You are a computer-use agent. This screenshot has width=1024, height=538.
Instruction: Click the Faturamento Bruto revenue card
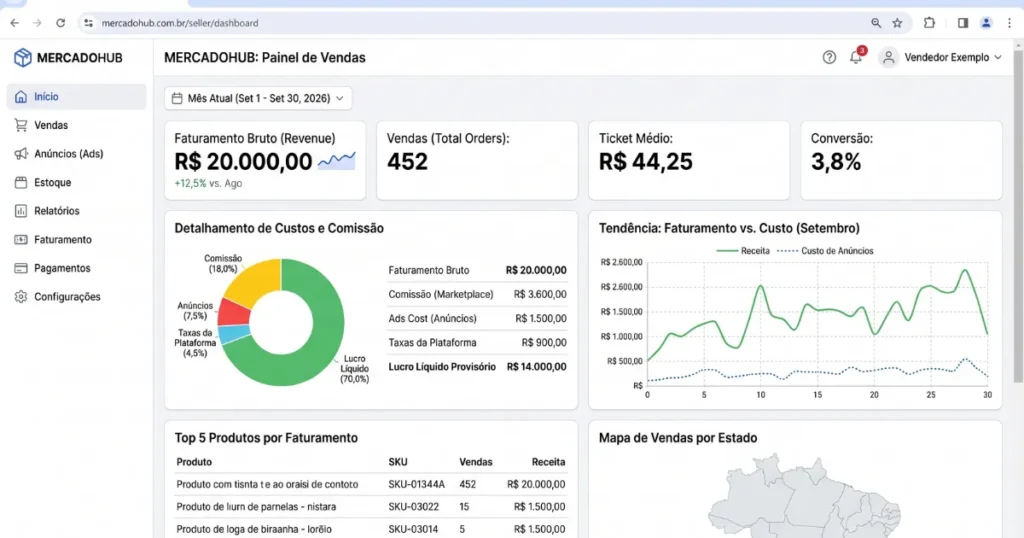pyautogui.click(x=265, y=160)
